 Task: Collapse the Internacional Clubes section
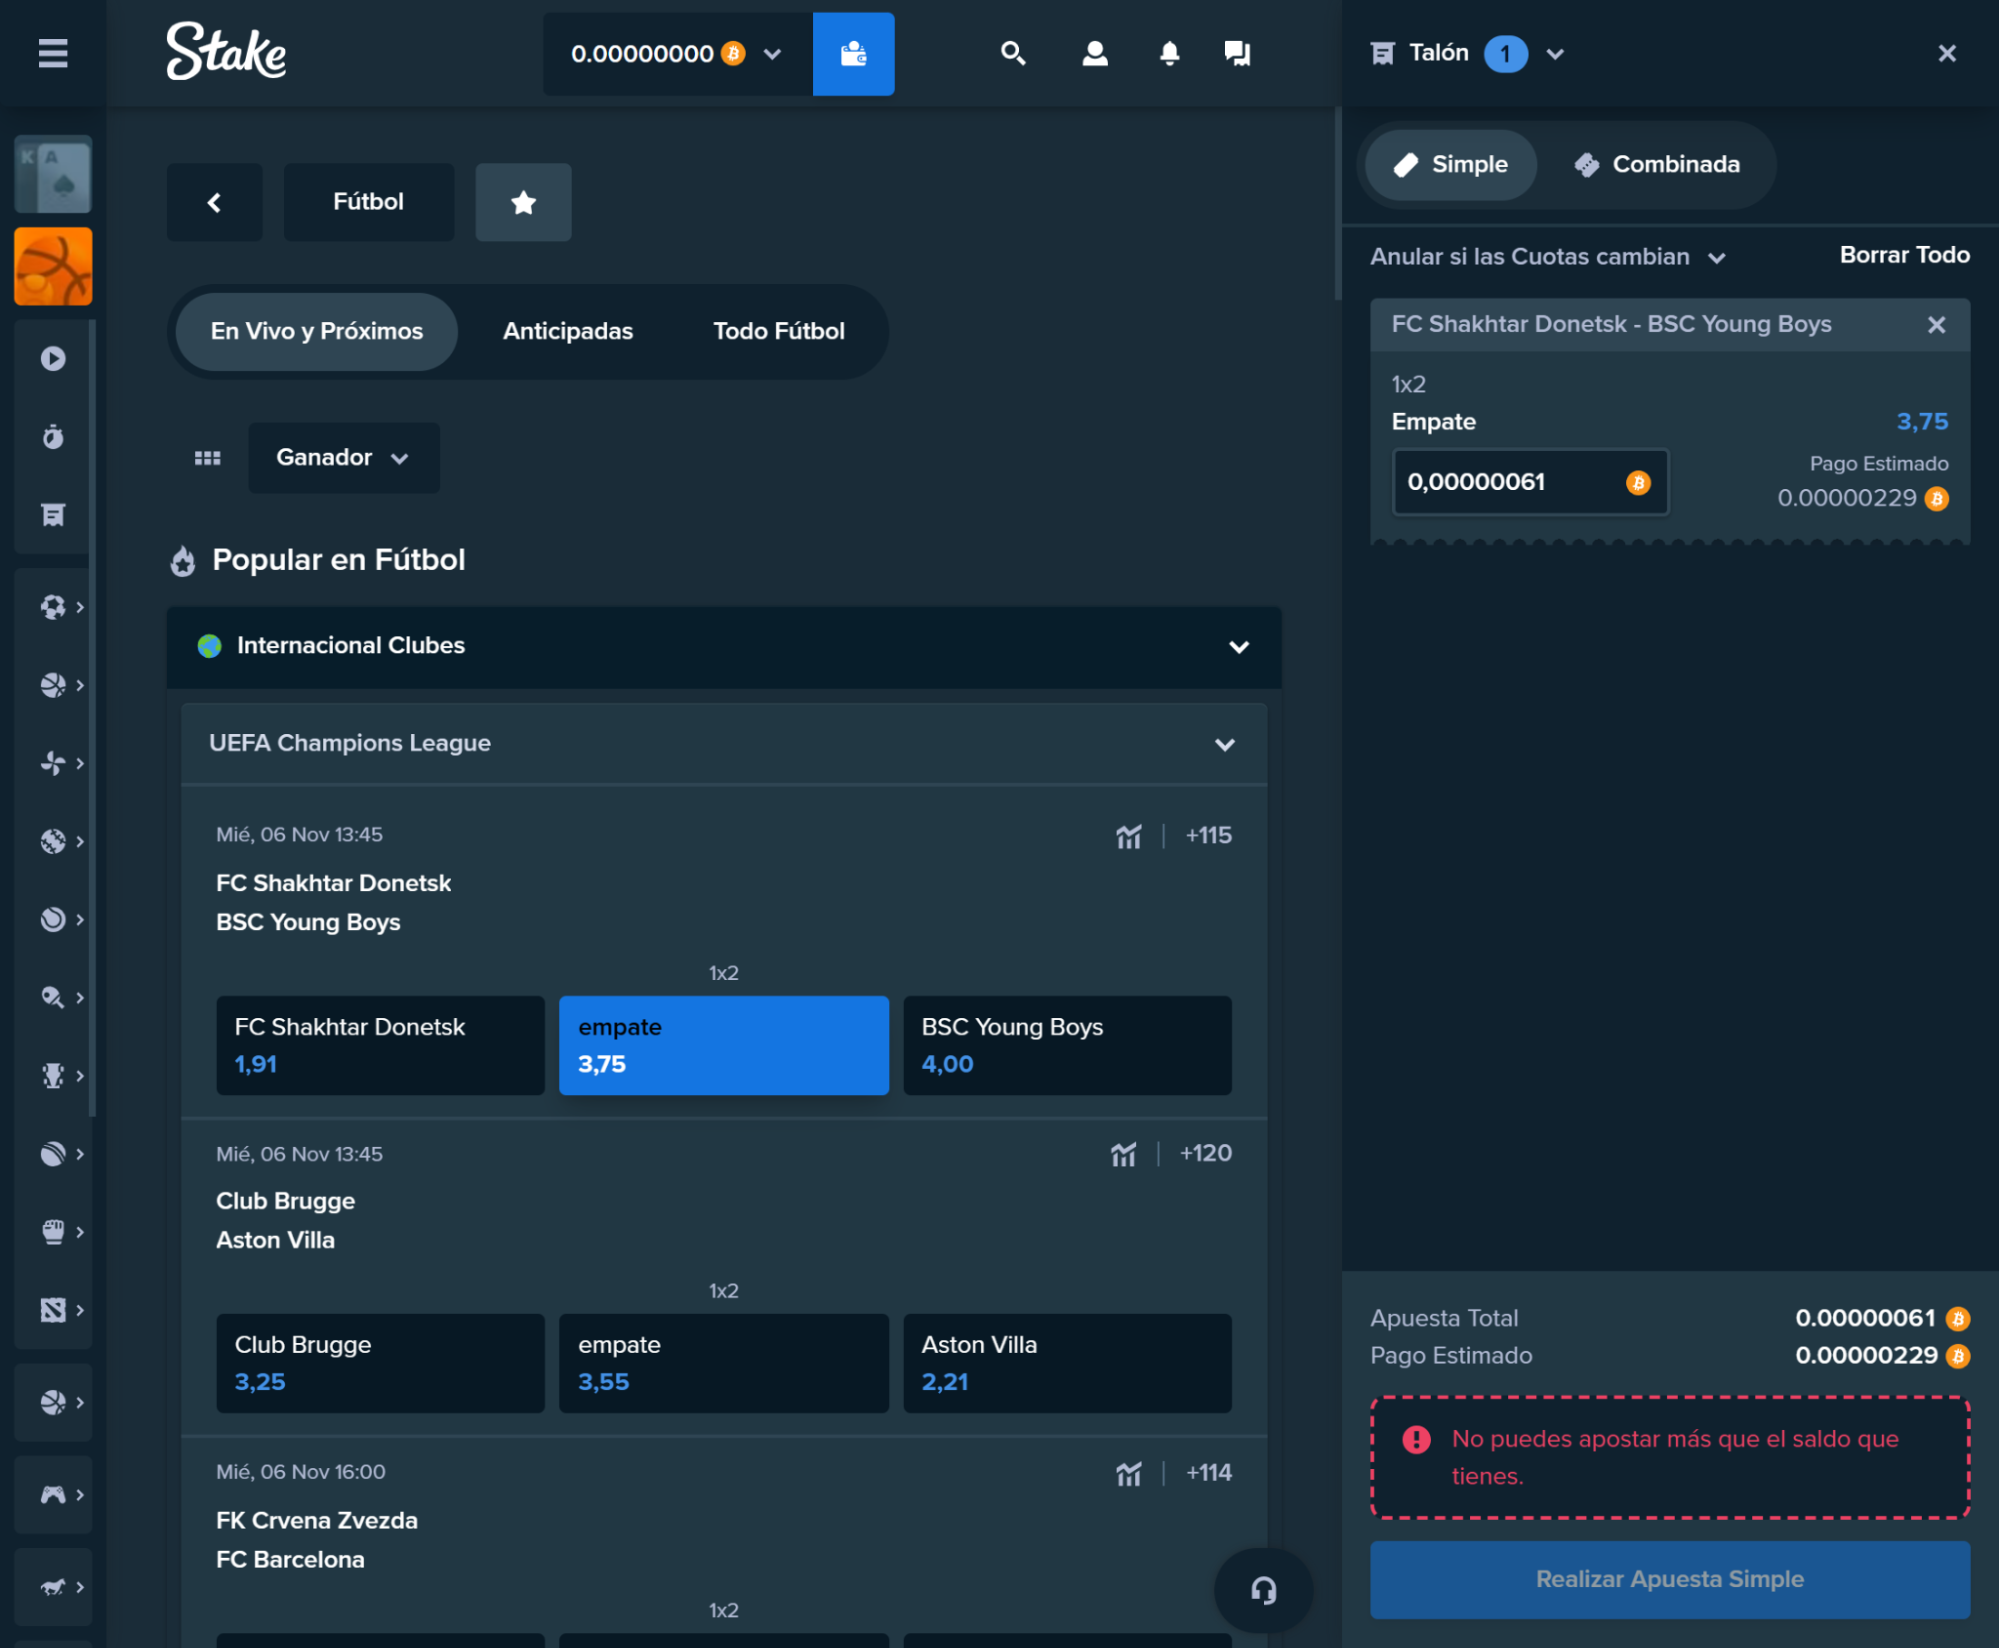(x=1238, y=647)
